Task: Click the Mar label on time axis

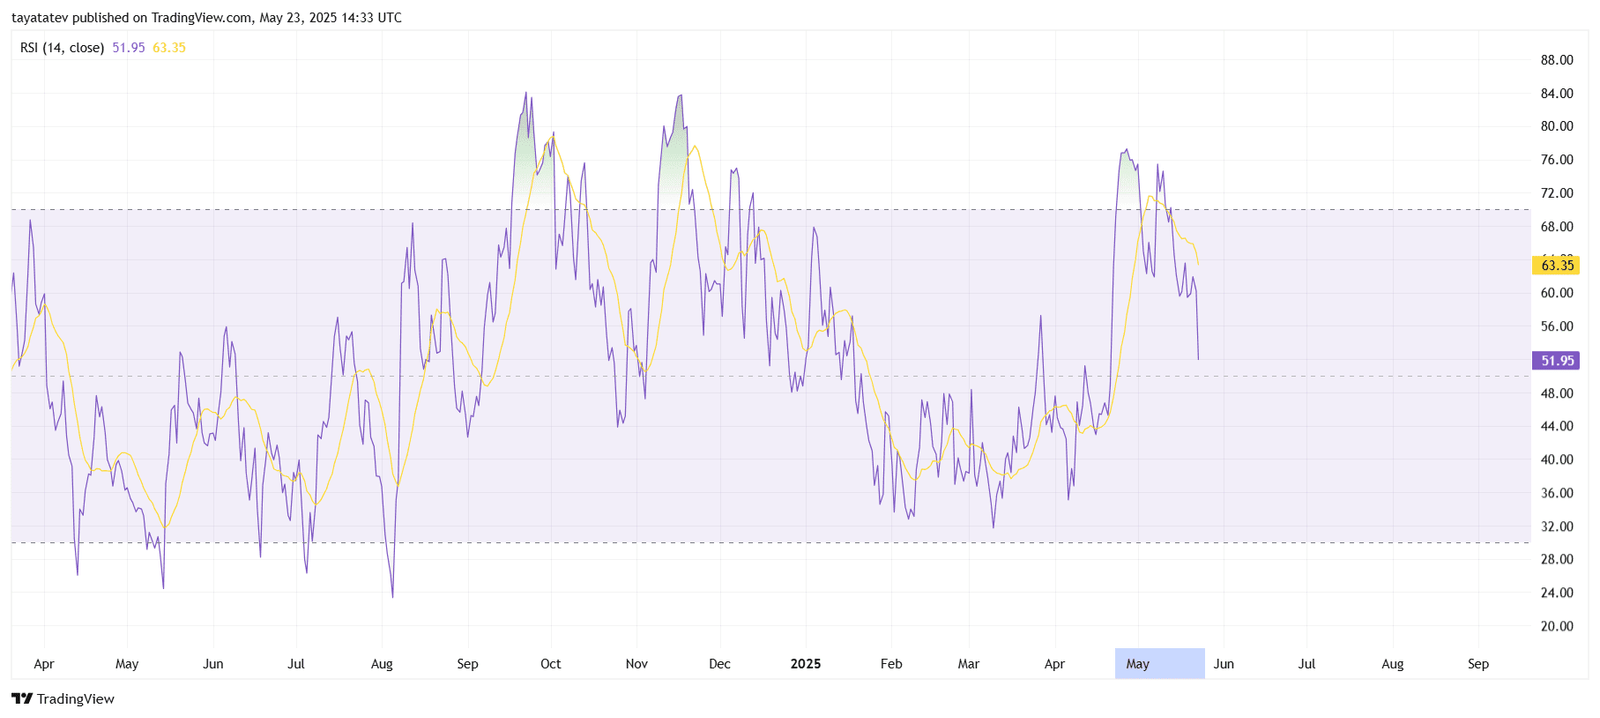Action: point(968,663)
